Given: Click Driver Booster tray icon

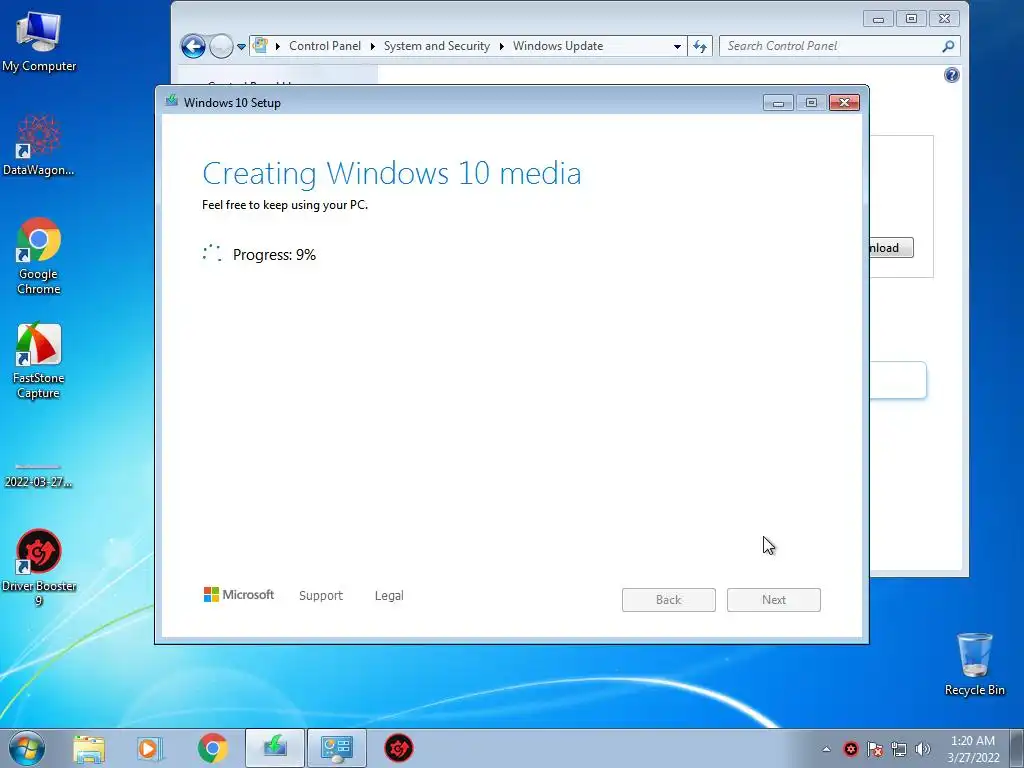Looking at the screenshot, I should click(850, 749).
